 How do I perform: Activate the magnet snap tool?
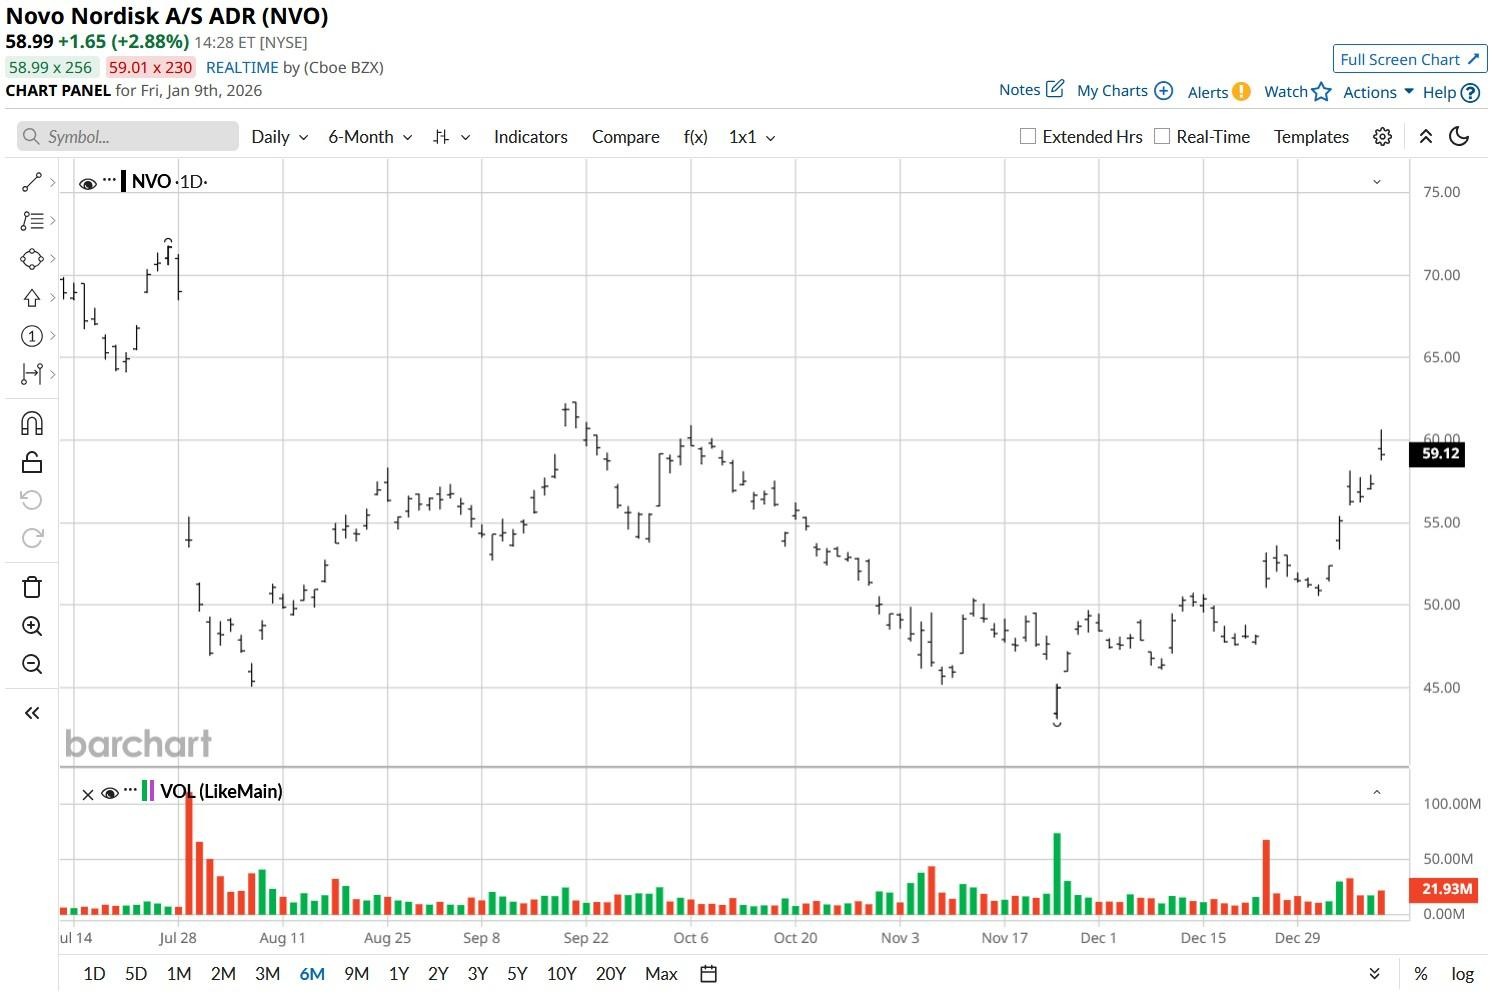31,423
